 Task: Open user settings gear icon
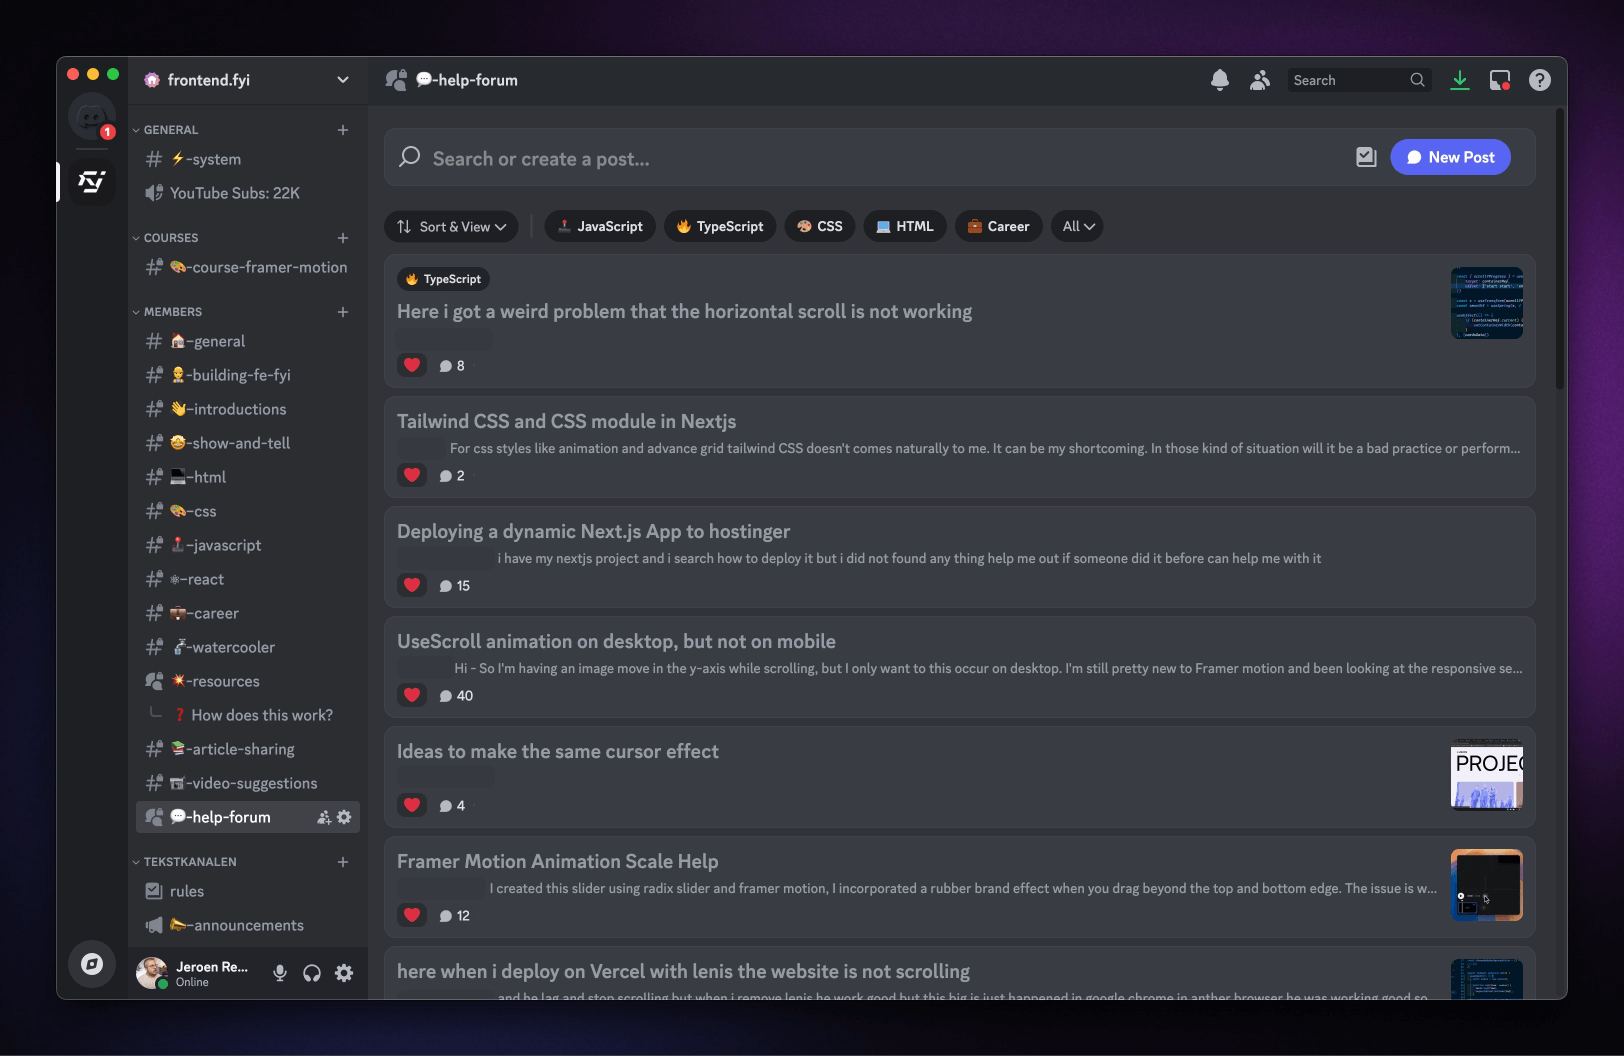click(x=344, y=973)
